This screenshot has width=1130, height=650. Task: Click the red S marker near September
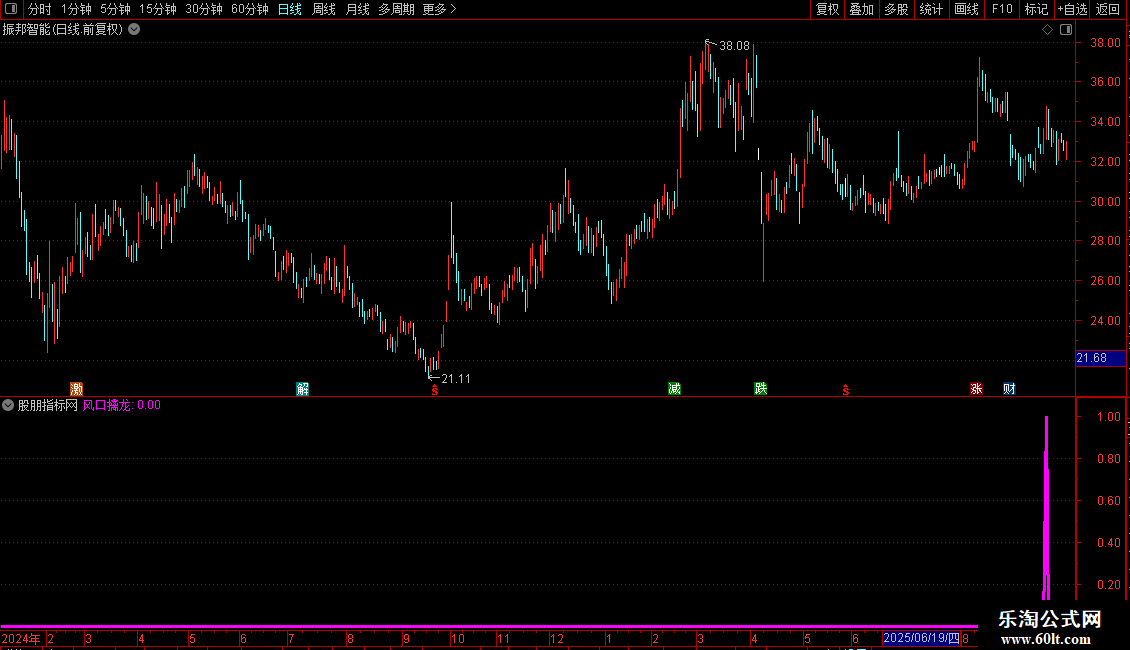click(x=435, y=390)
